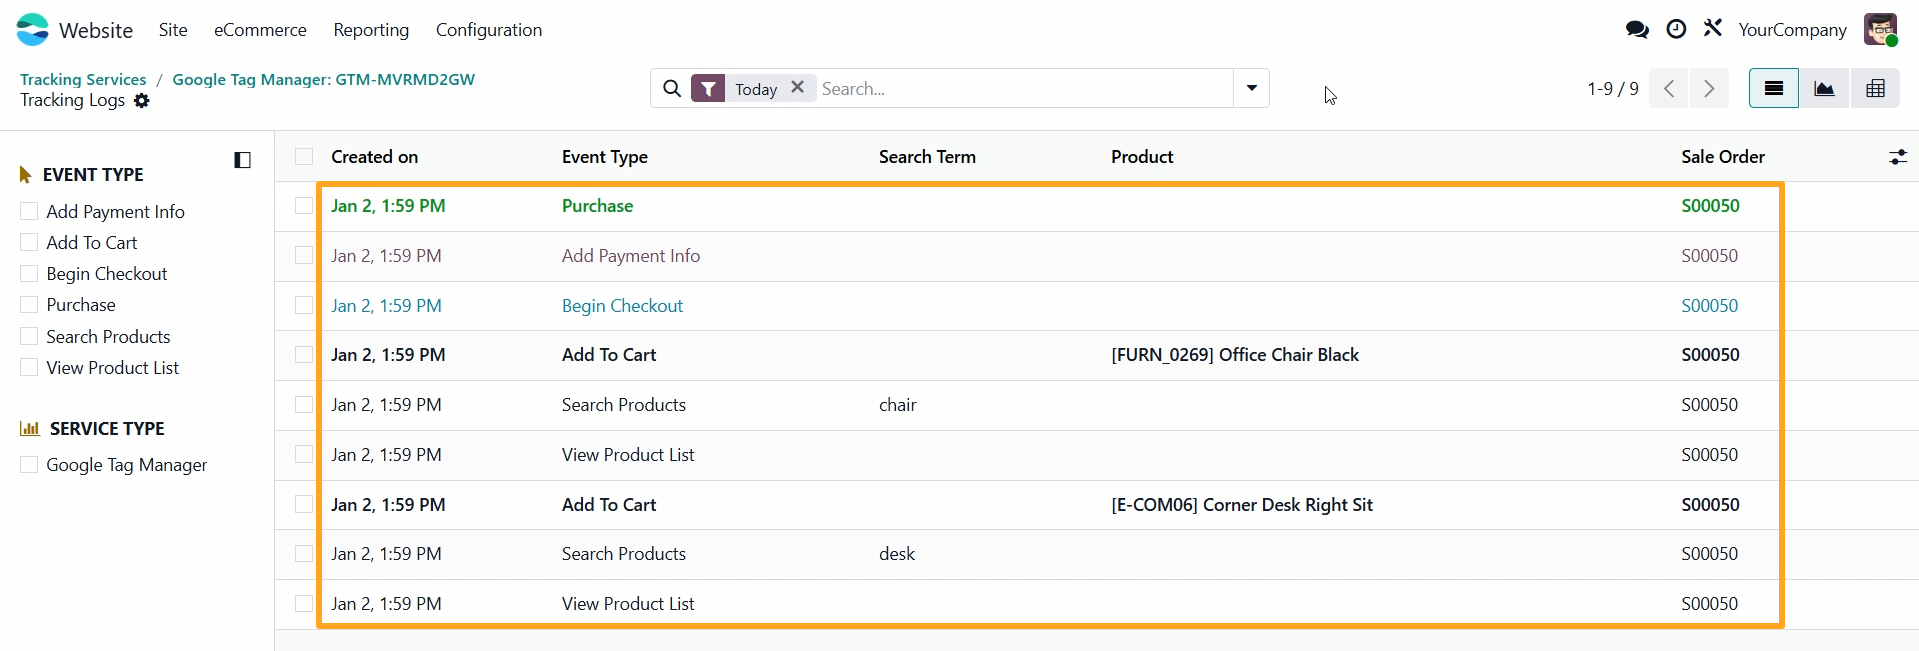Check Add Payment Info filter
This screenshot has width=1919, height=651.
coord(29,211)
